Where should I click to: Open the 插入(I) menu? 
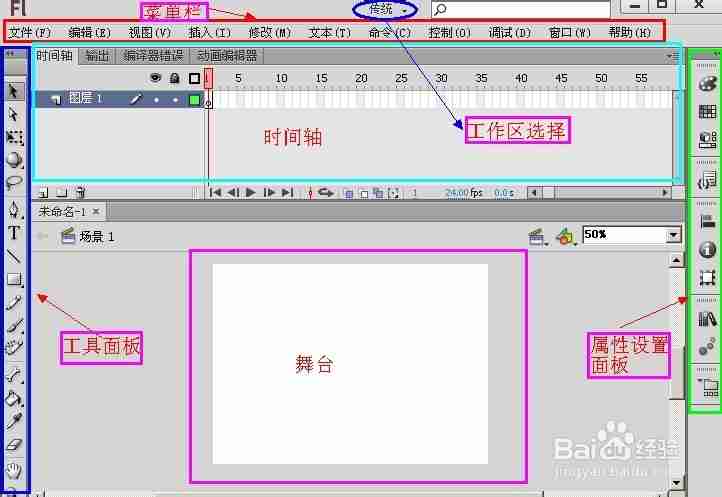coord(210,32)
